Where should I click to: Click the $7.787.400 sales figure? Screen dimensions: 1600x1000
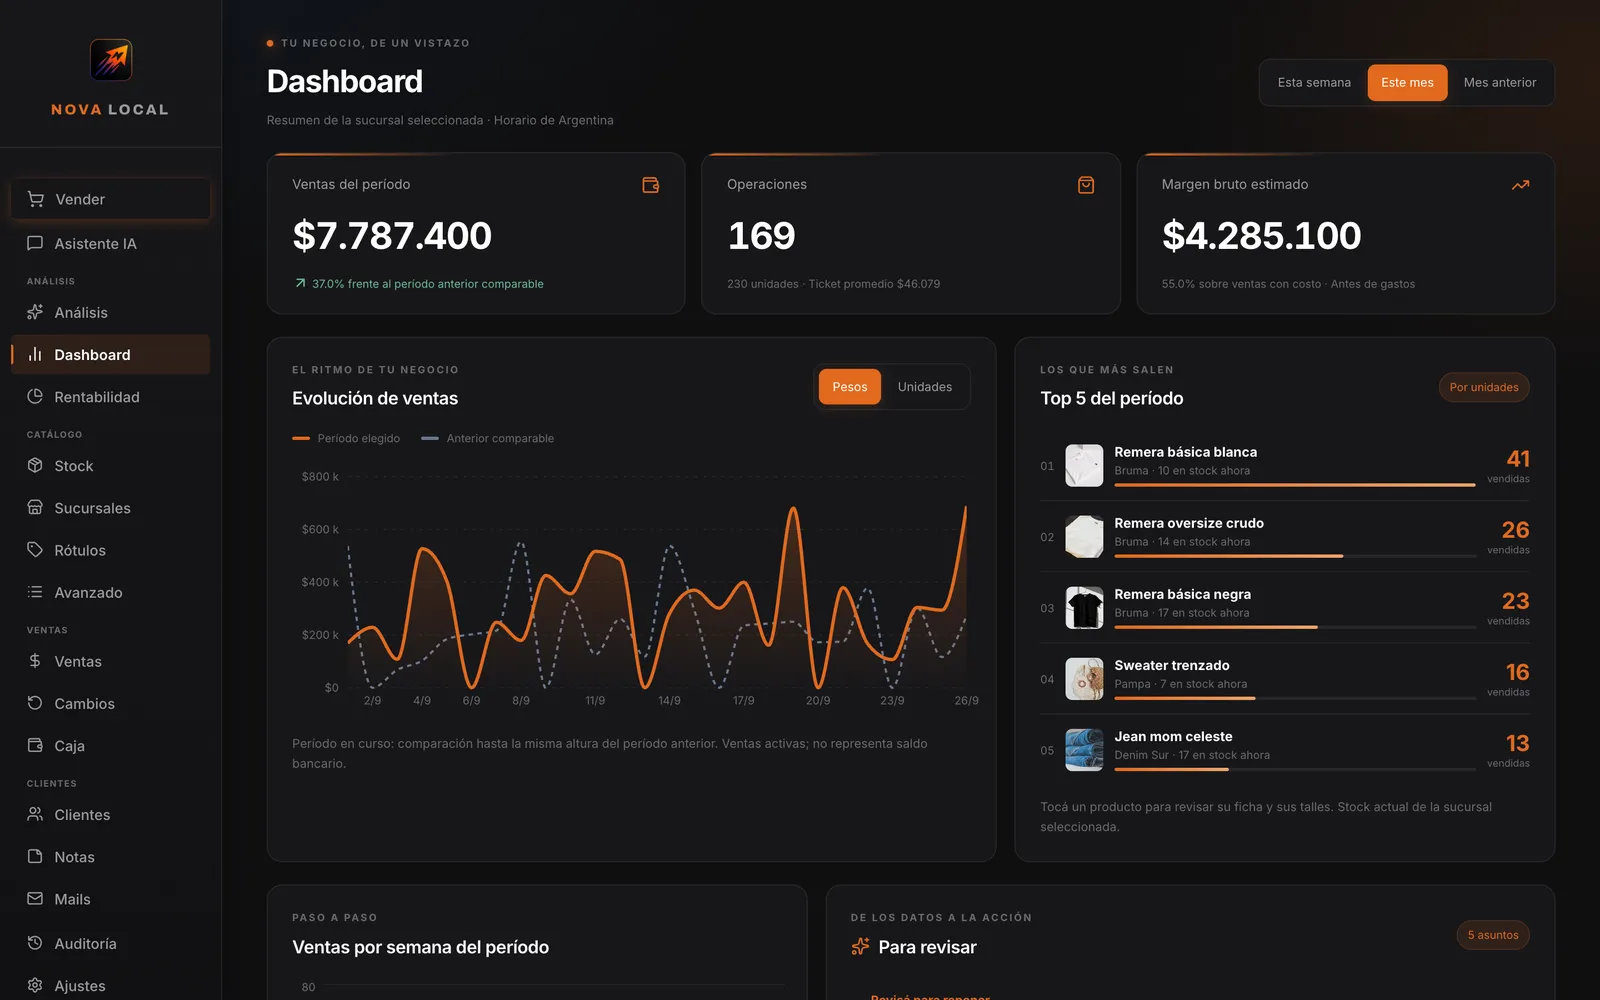[x=392, y=236]
